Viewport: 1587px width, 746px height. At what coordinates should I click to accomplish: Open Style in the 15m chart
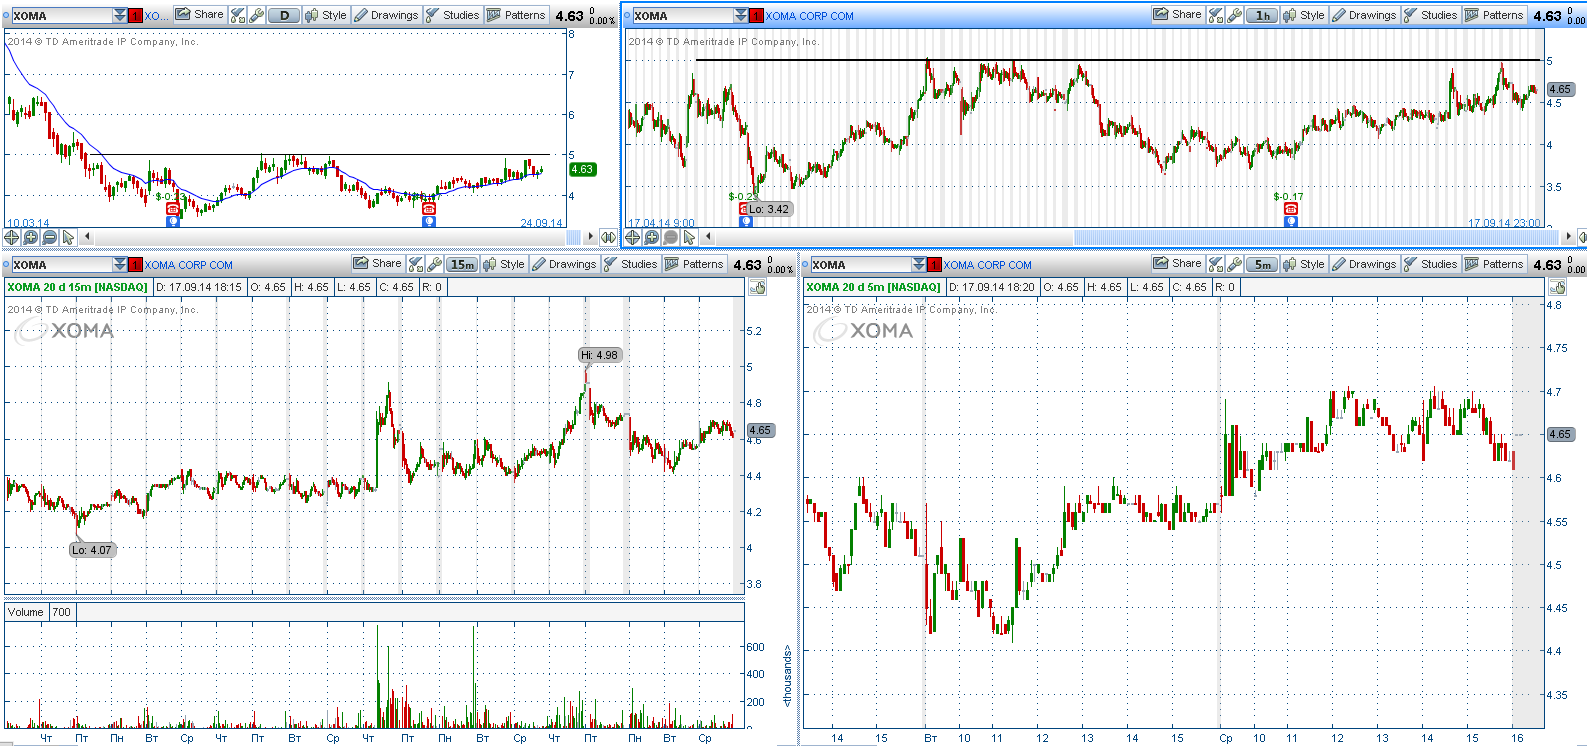pyautogui.click(x=504, y=264)
